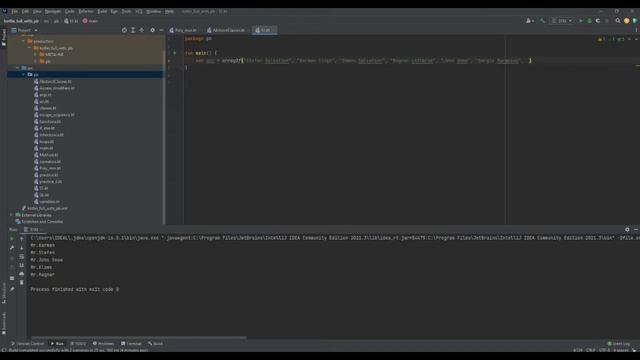Viewport: 640px width, 360px height.
Task: Hide the Run tool window
Action: (636, 229)
